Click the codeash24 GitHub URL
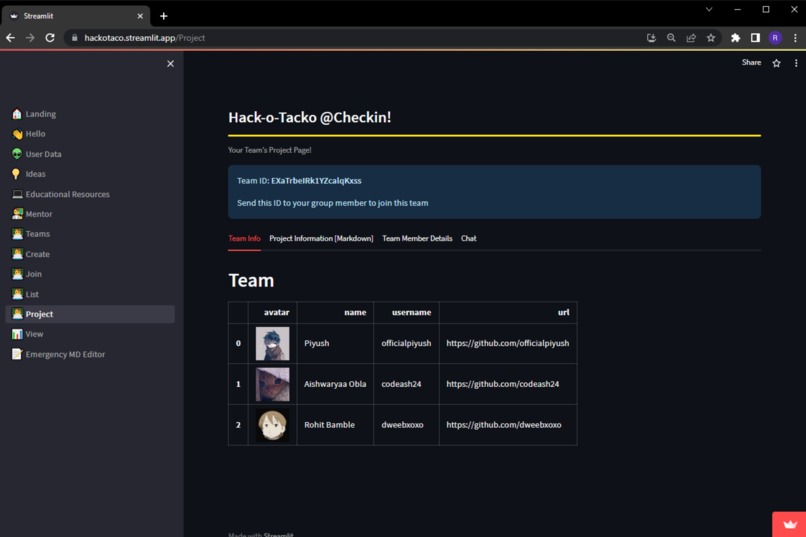 coord(502,384)
